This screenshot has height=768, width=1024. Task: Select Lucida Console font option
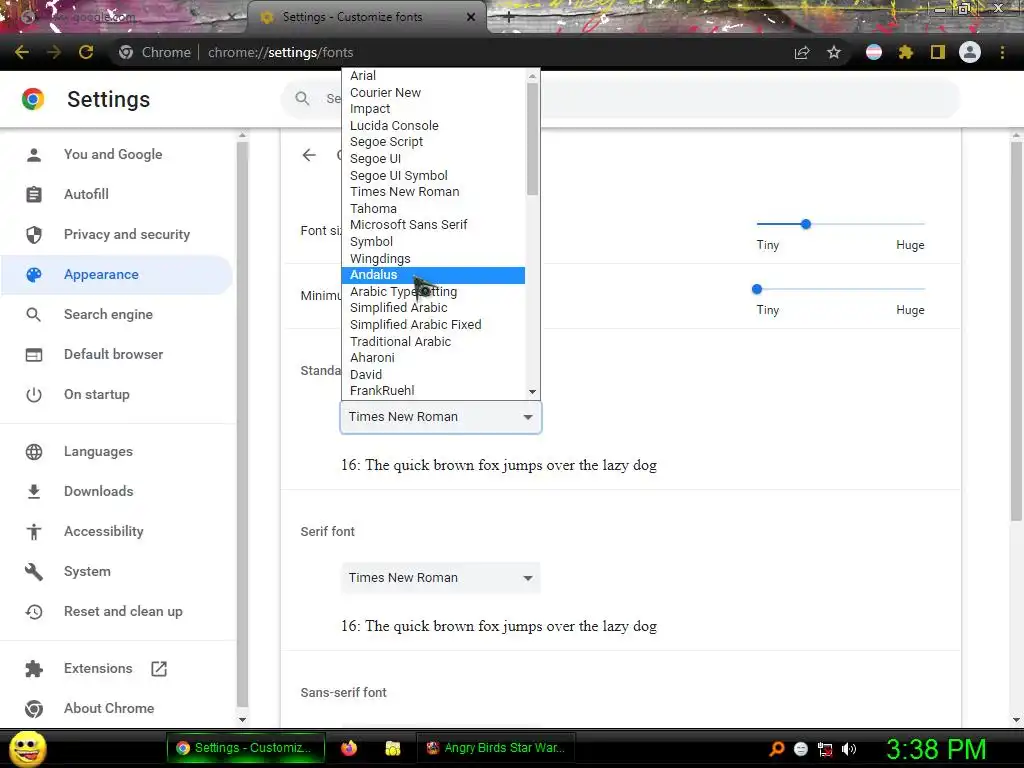tap(433, 125)
